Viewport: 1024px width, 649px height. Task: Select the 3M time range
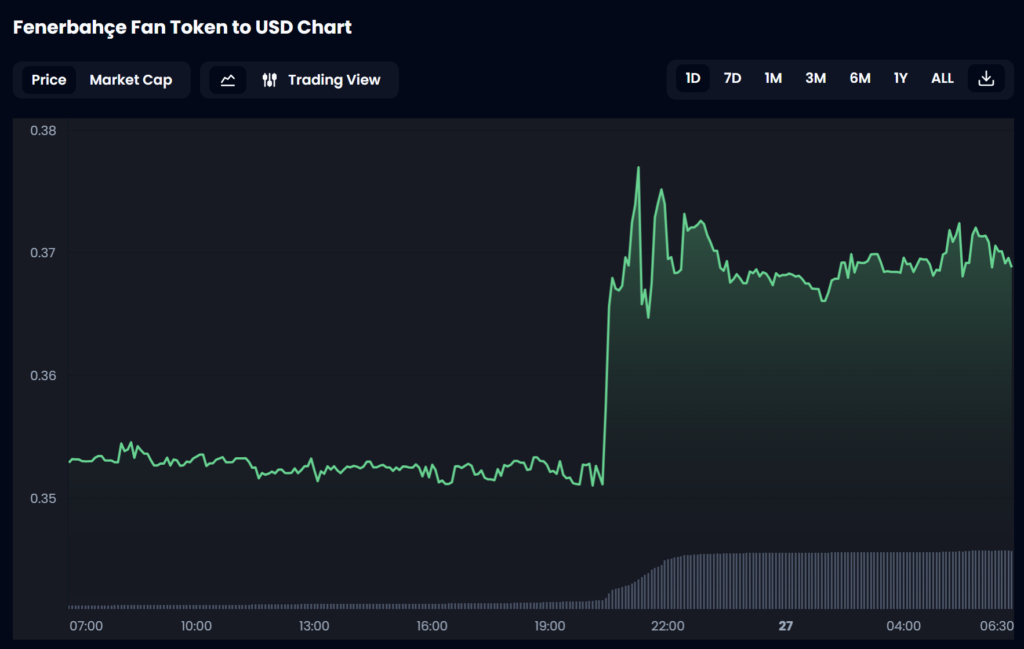tap(815, 78)
